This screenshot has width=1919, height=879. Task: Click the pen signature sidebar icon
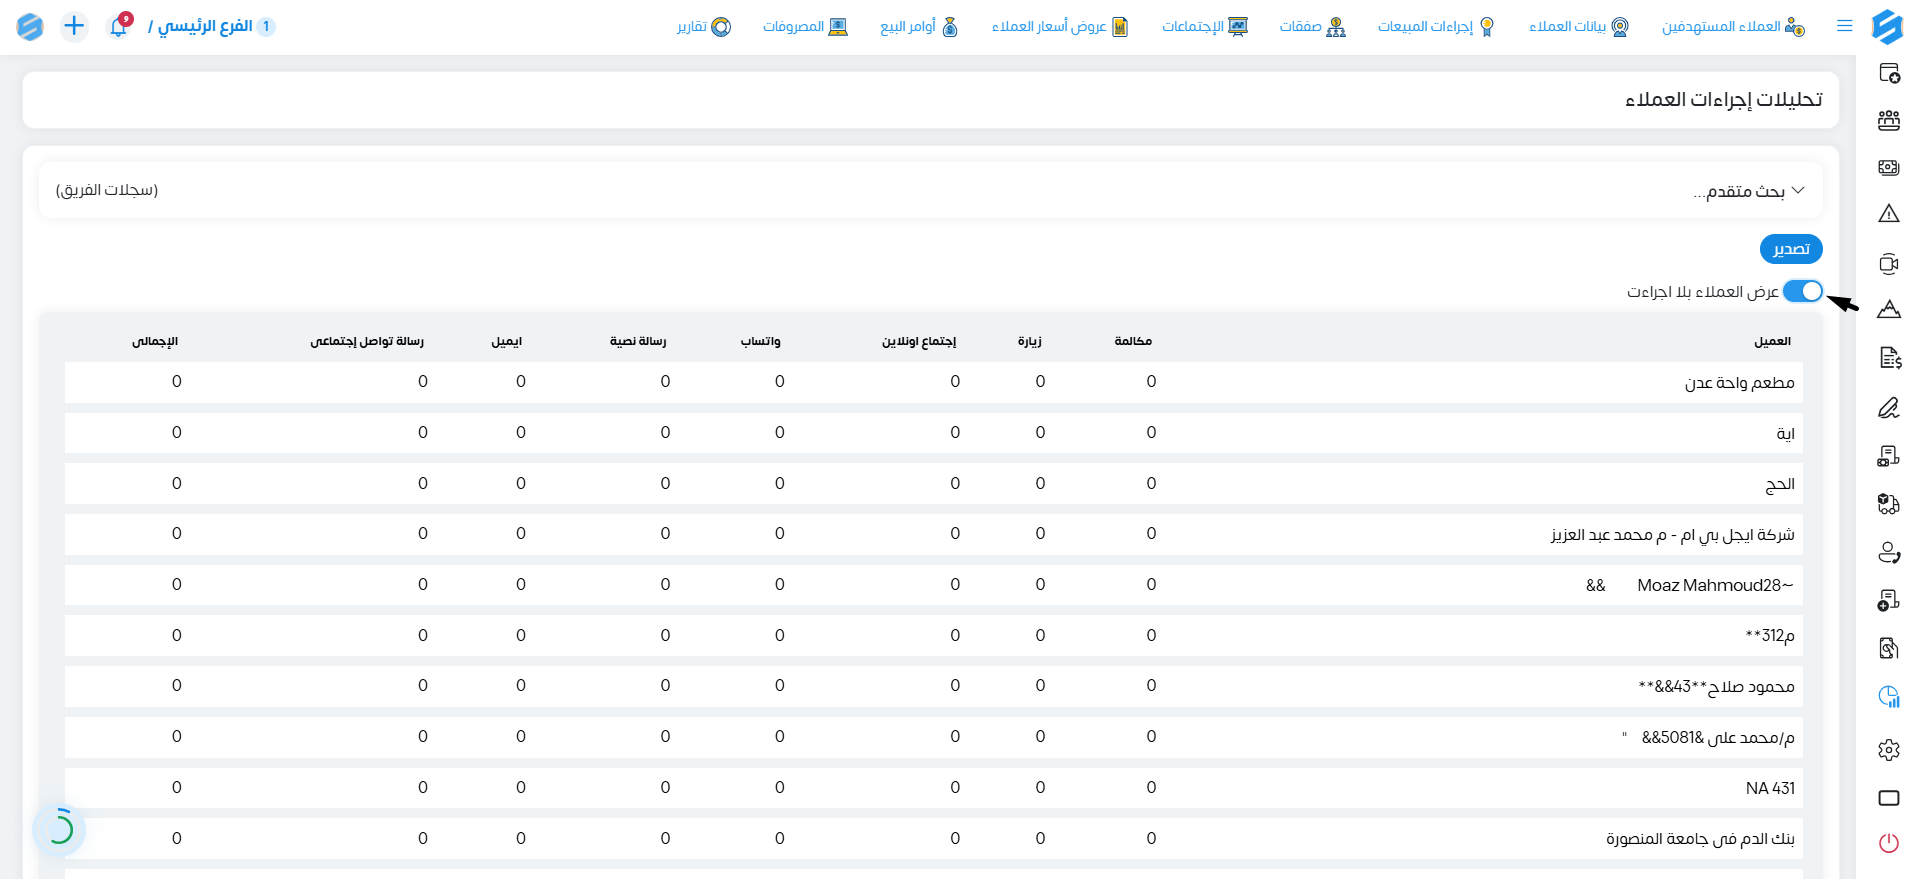coord(1889,407)
